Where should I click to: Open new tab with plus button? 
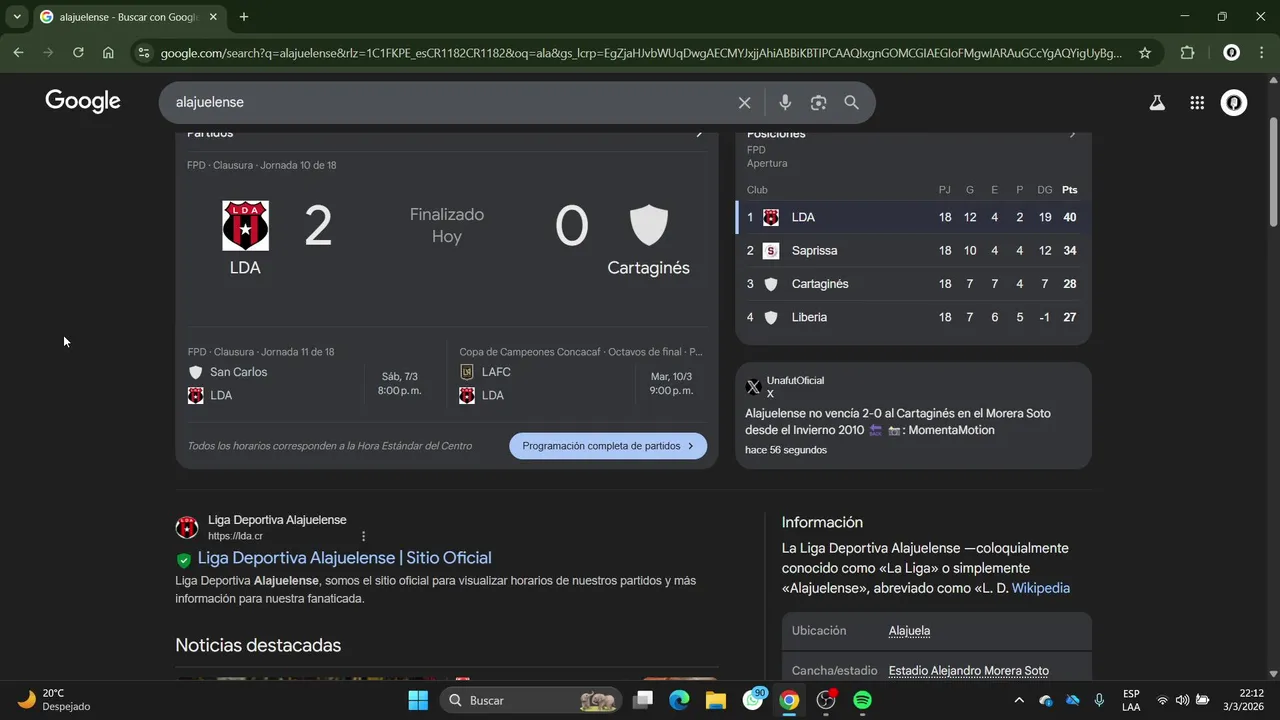pos(244,17)
